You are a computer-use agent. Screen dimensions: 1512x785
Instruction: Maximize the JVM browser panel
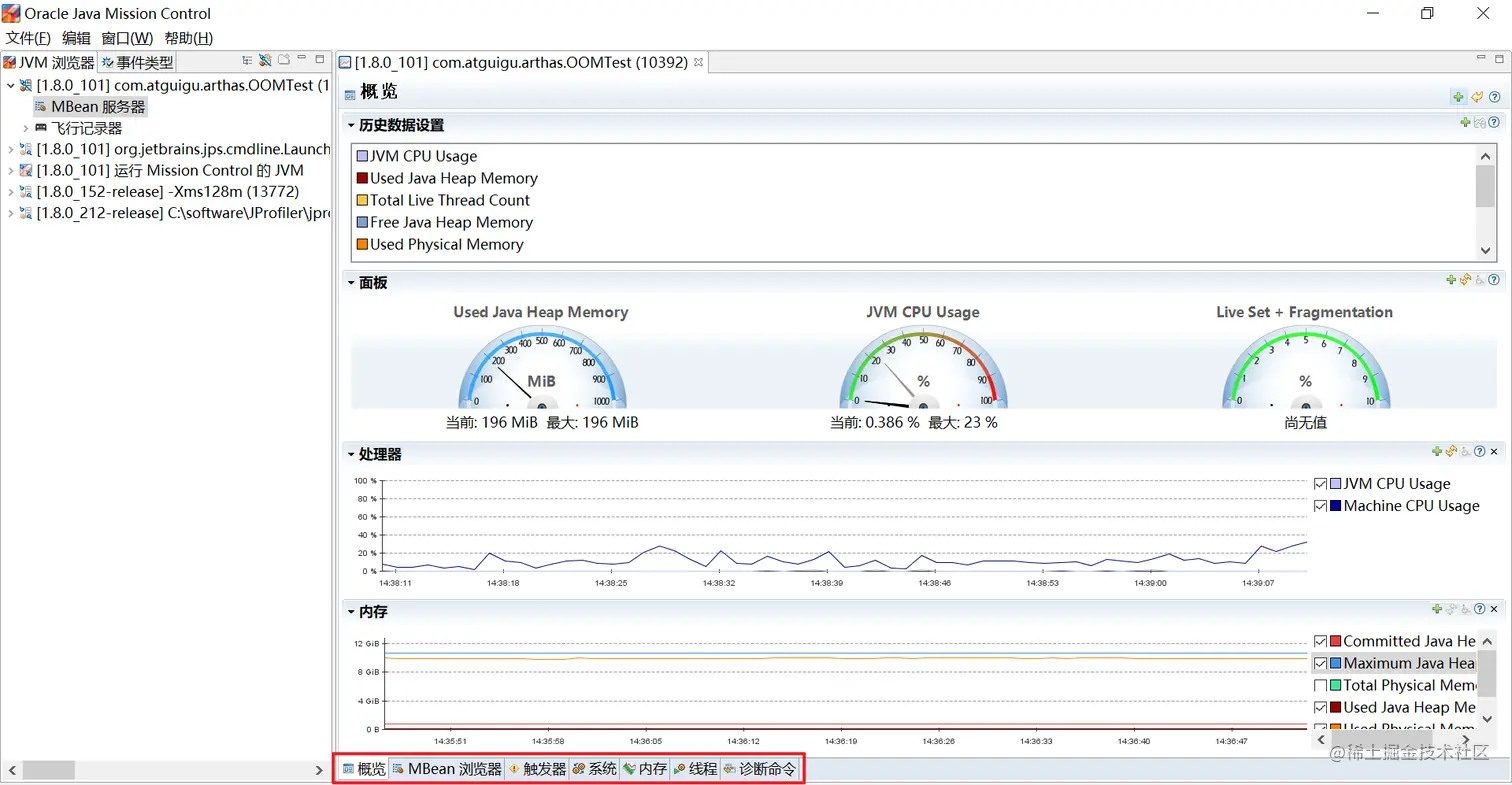tap(320, 60)
